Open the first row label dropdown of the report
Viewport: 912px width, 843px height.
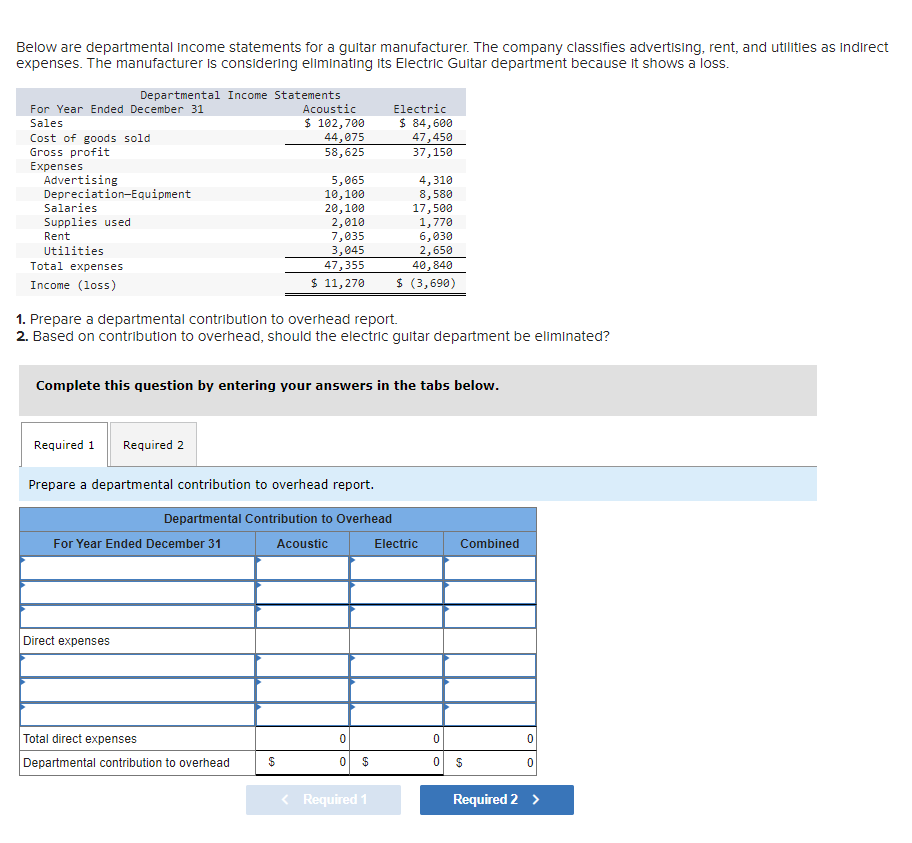tap(137, 567)
